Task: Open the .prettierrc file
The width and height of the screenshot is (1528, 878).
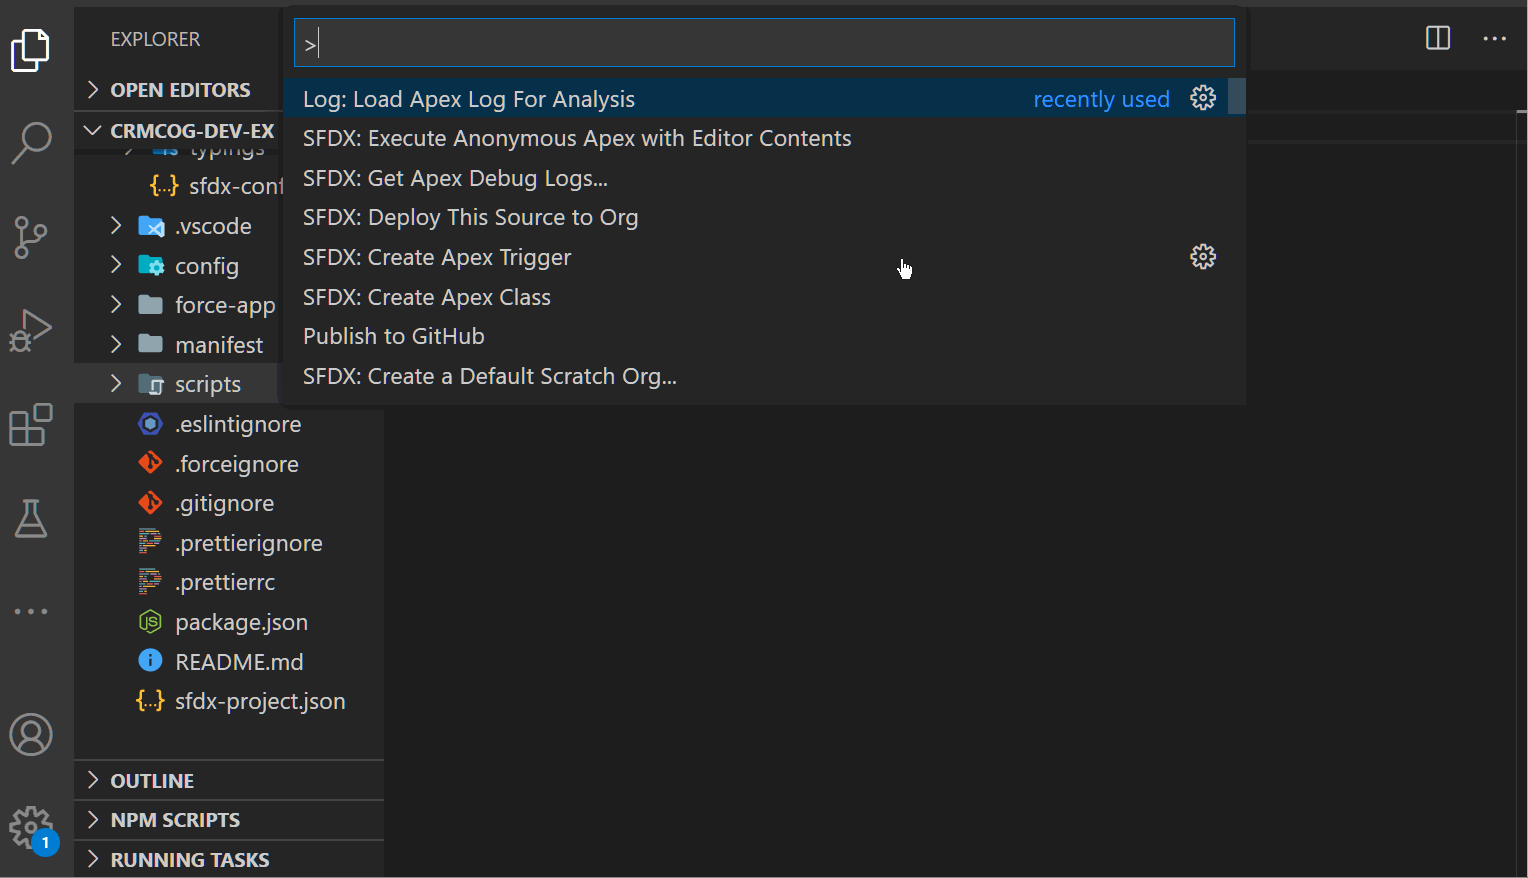Action: pos(225,582)
